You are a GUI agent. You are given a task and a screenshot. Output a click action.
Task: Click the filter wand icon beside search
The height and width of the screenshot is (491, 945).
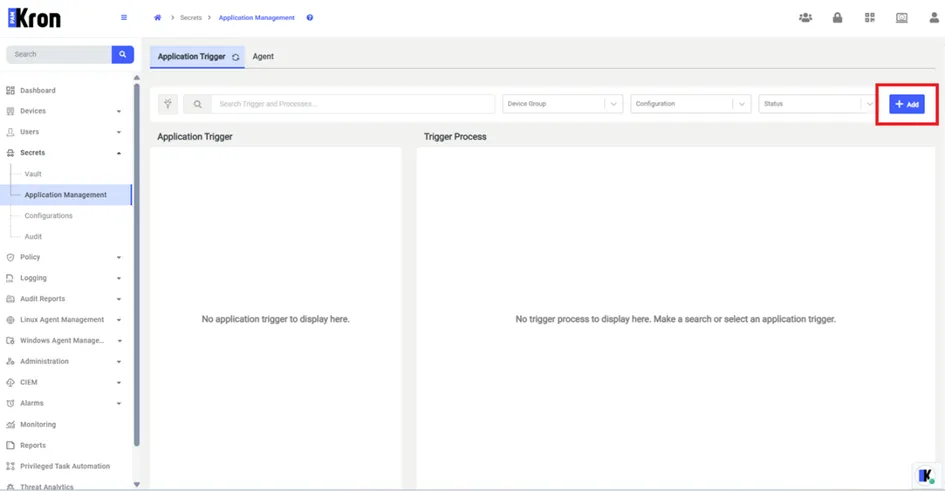[168, 104]
